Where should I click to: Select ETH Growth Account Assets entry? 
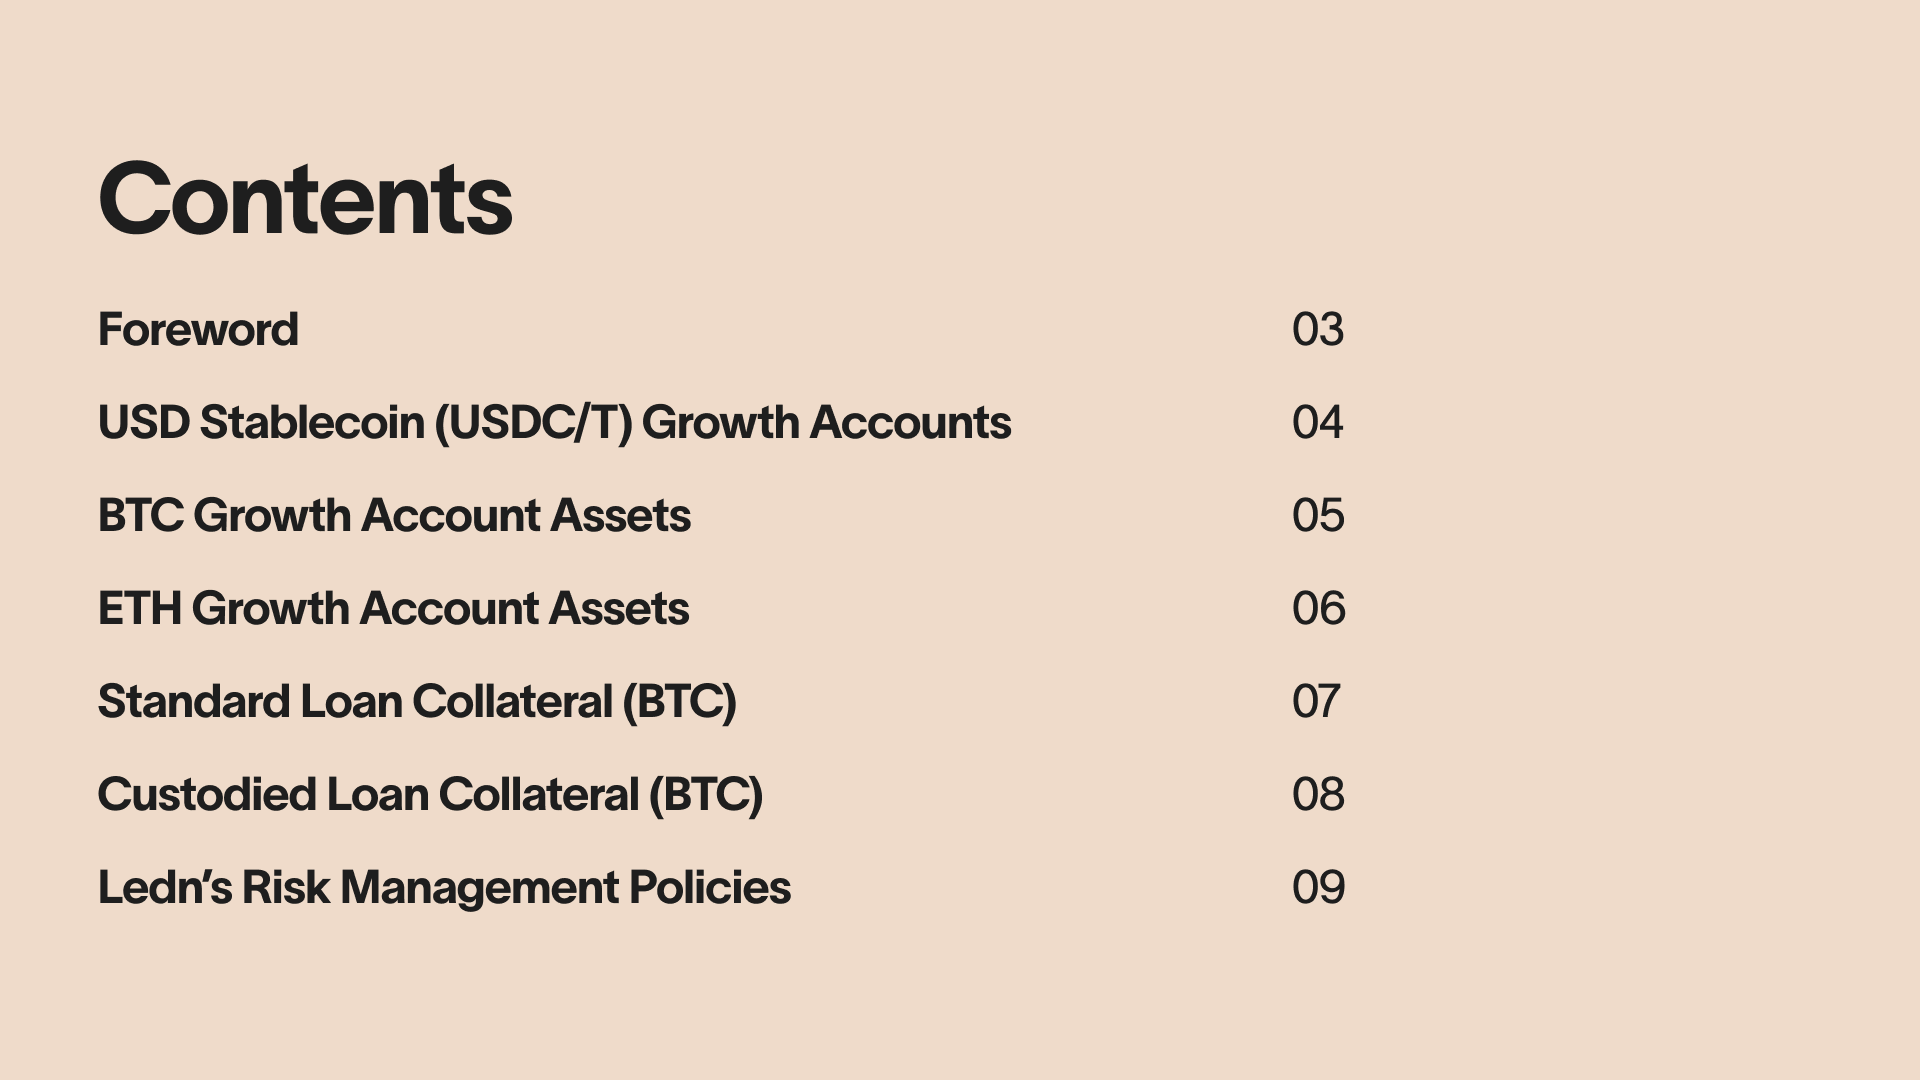[393, 608]
